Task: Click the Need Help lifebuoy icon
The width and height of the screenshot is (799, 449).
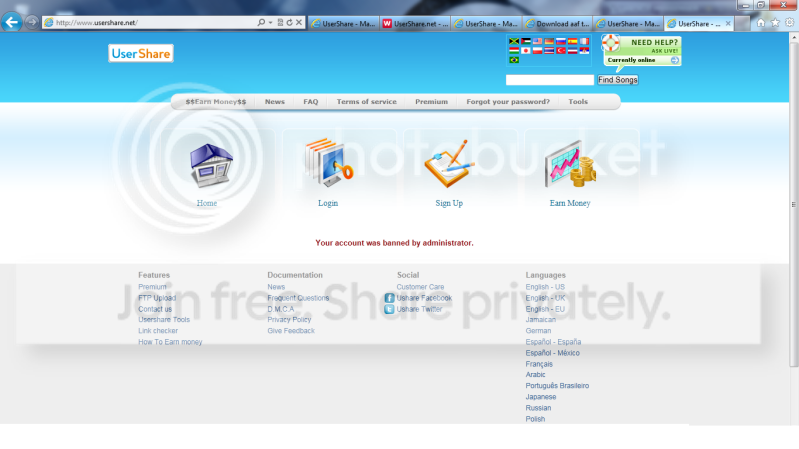Action: (610, 43)
